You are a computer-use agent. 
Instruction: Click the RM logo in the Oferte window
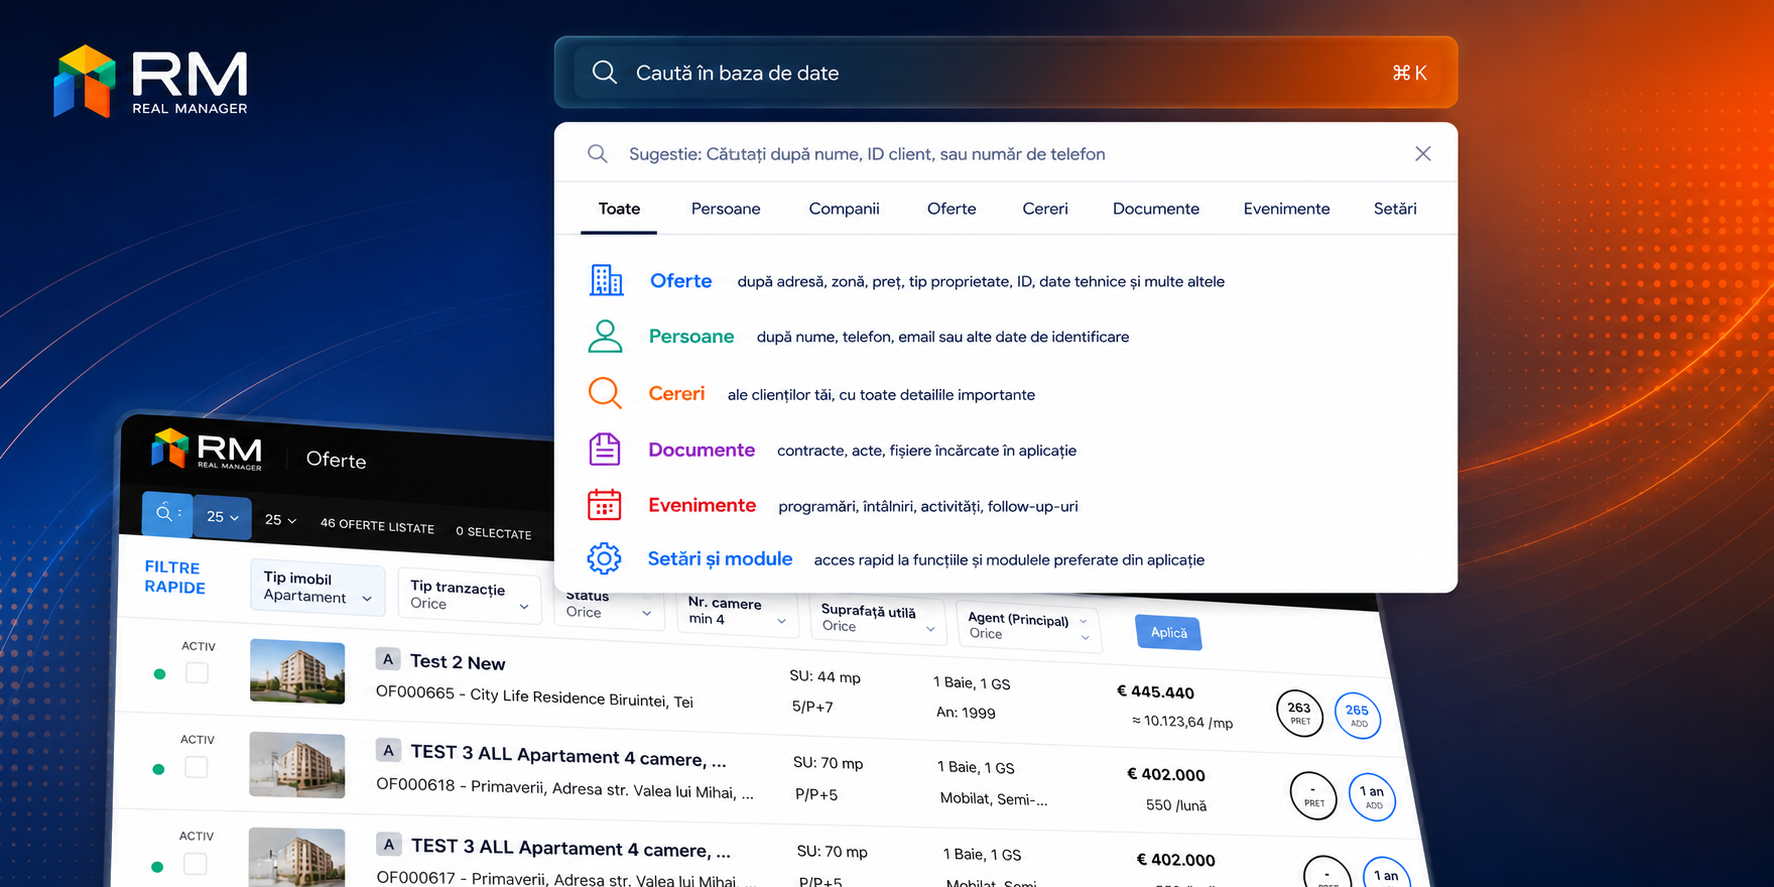point(207,450)
